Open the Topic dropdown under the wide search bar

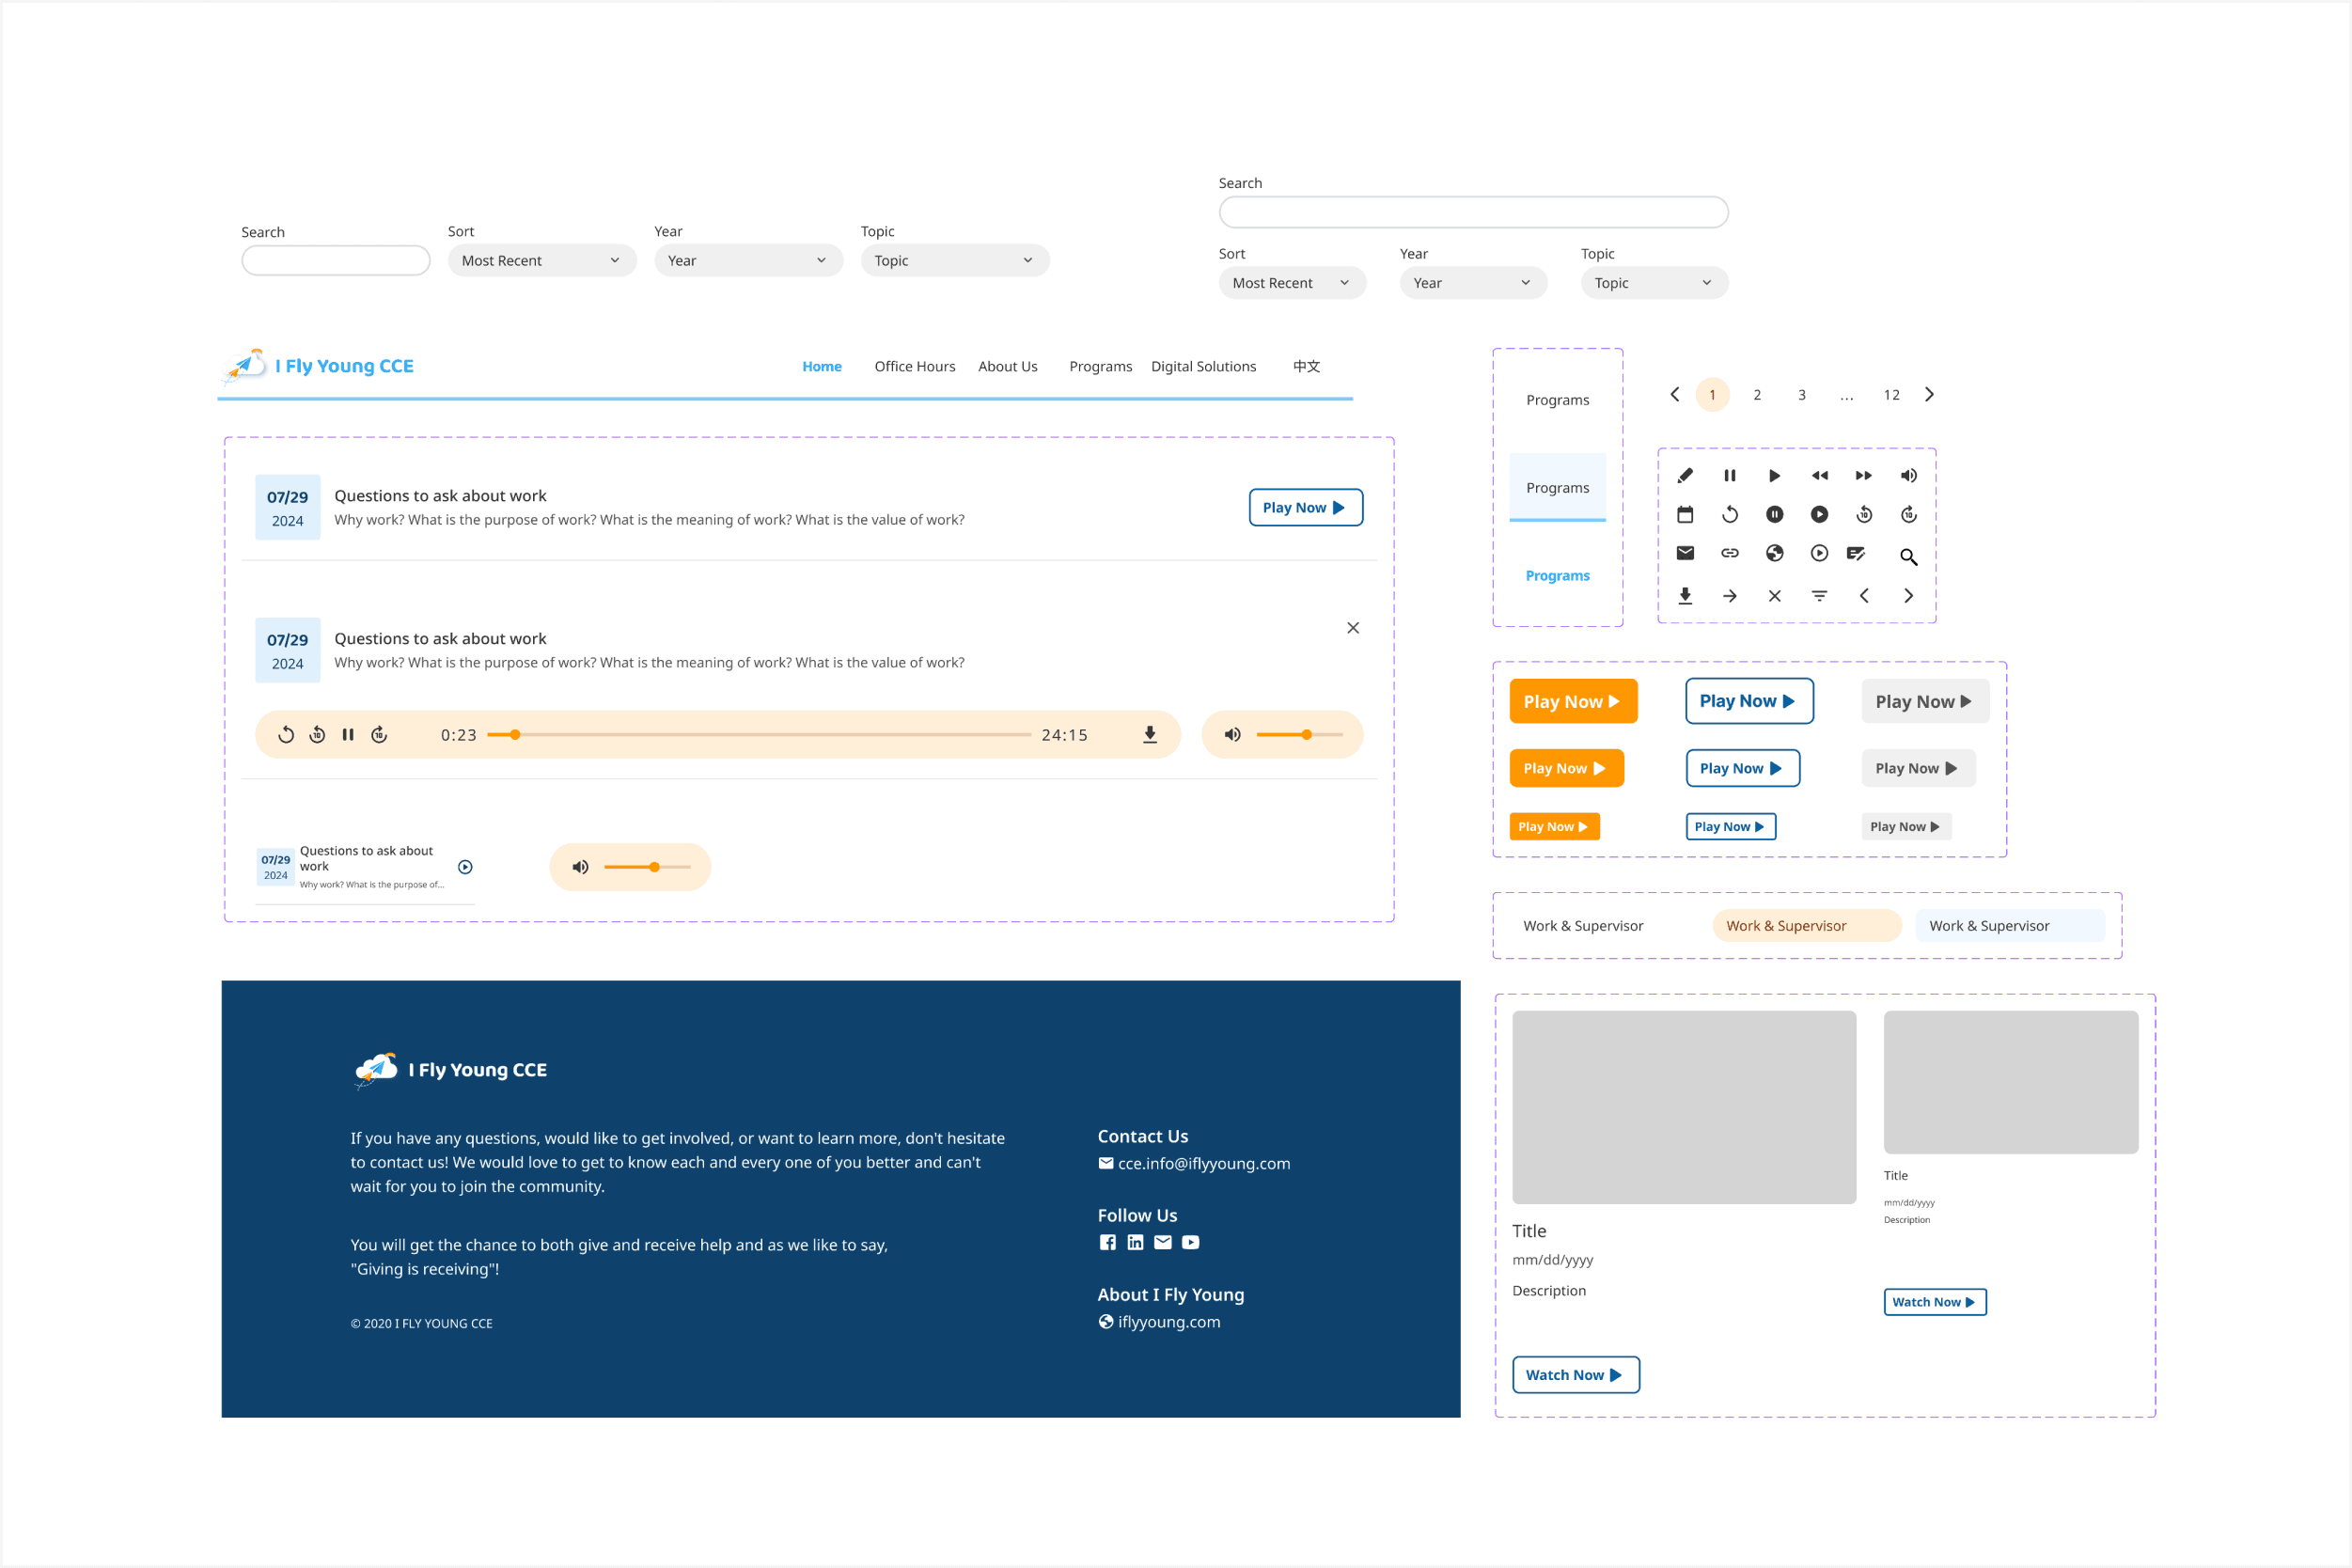[x=1654, y=283]
